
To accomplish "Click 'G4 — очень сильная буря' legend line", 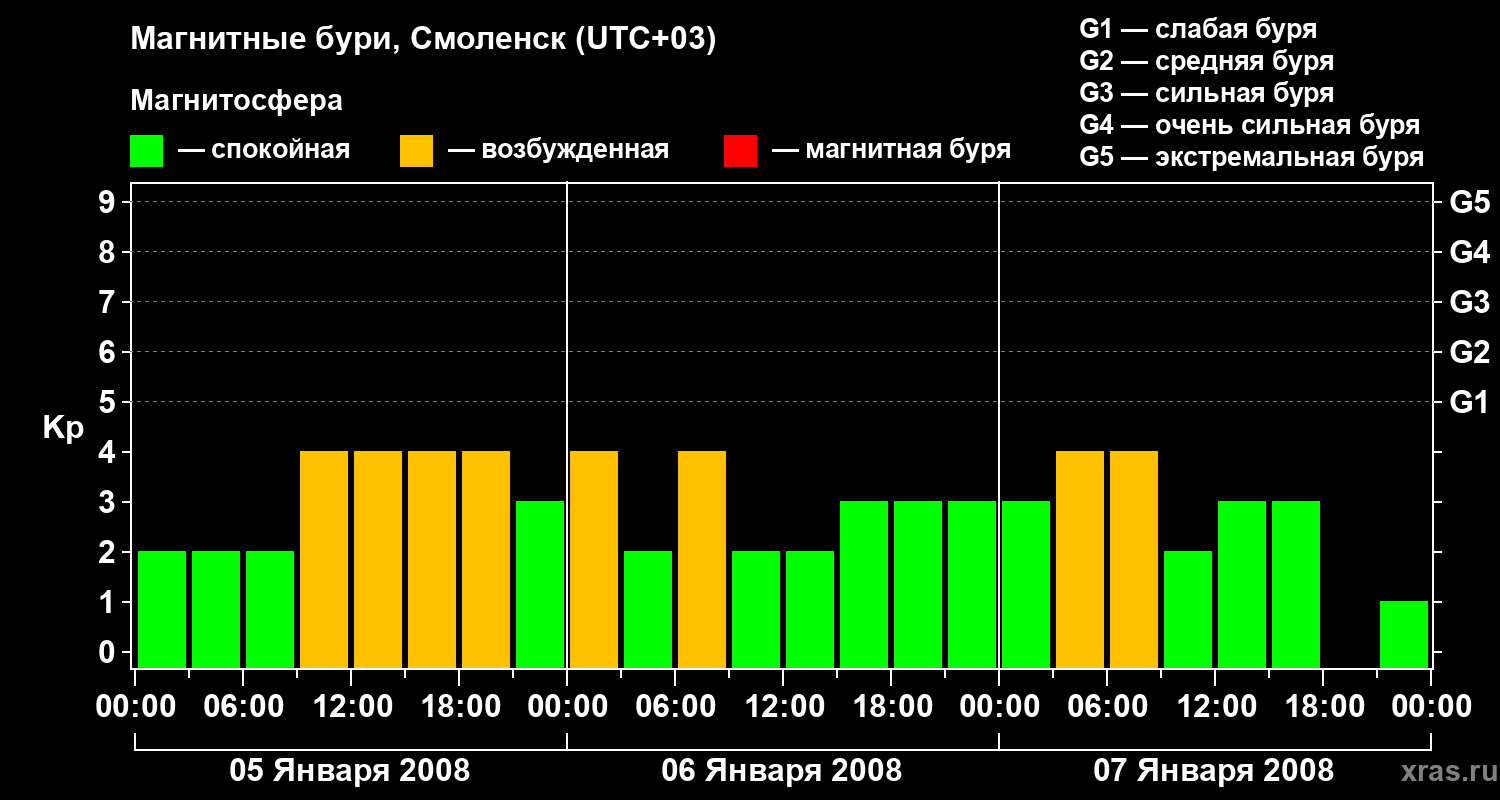I will pyautogui.click(x=1250, y=125).
